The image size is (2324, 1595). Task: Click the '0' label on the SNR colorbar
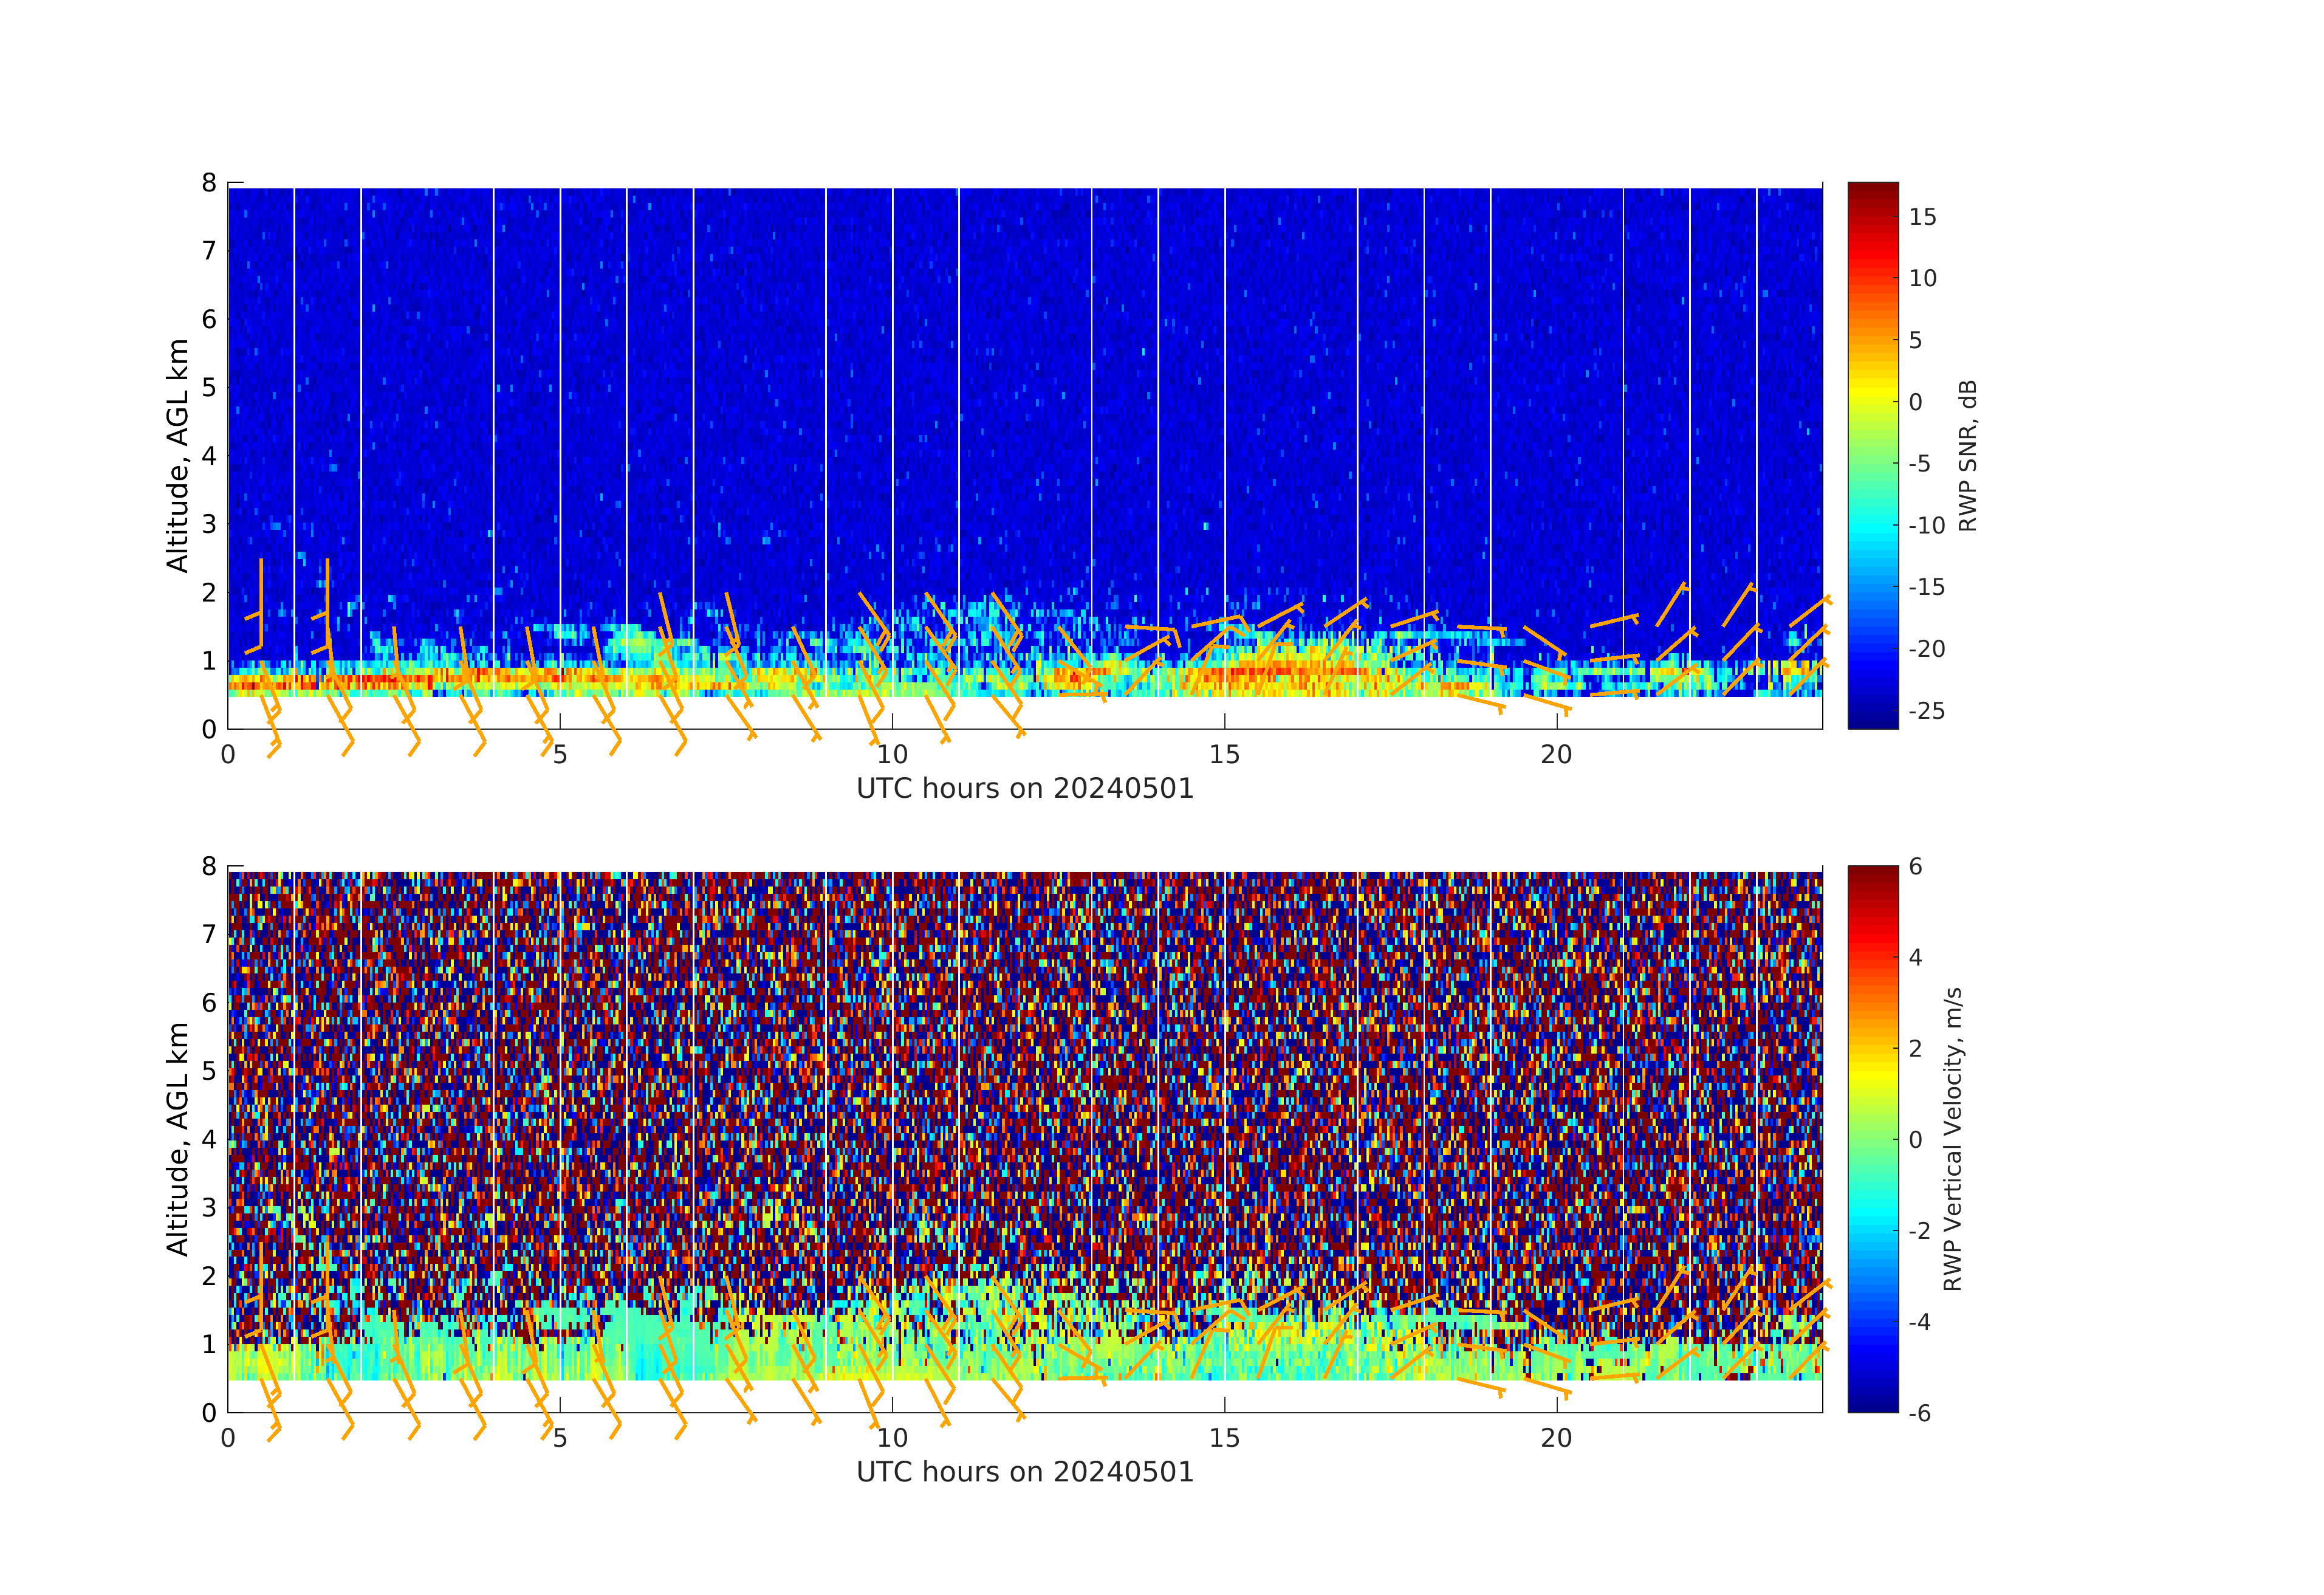tap(1915, 402)
